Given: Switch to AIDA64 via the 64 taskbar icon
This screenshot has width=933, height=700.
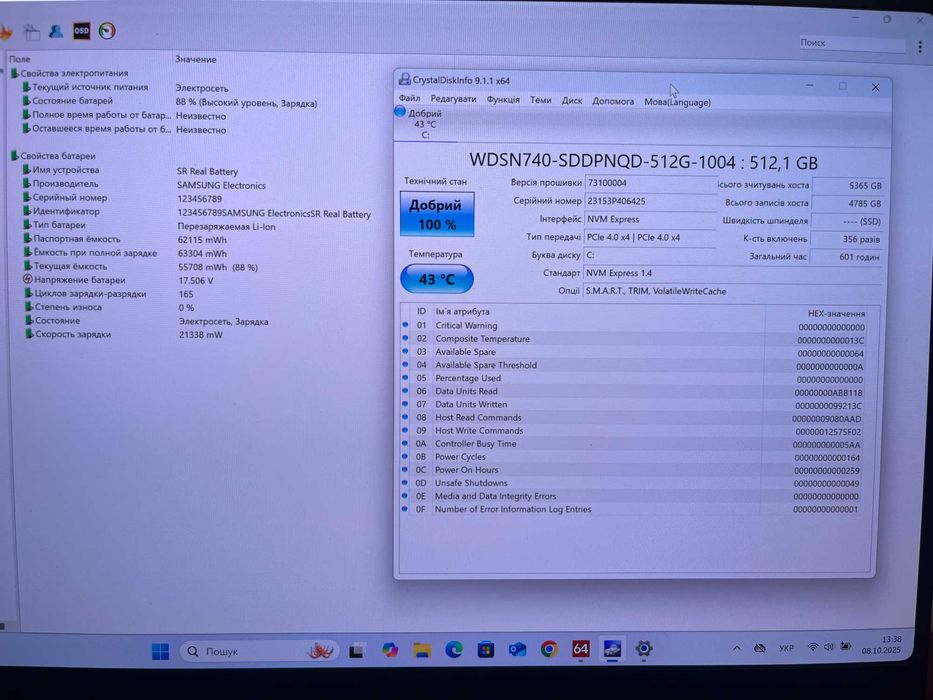Looking at the screenshot, I should click(581, 648).
